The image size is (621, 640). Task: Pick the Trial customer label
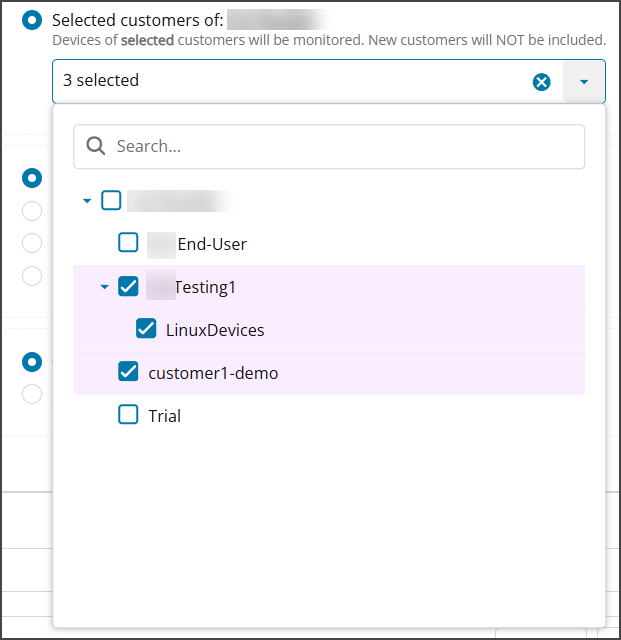pos(165,416)
